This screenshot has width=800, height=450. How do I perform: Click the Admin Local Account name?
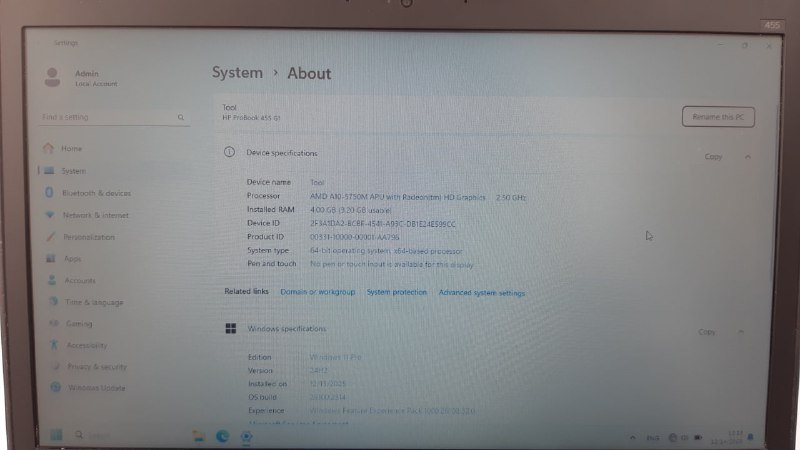click(96, 78)
